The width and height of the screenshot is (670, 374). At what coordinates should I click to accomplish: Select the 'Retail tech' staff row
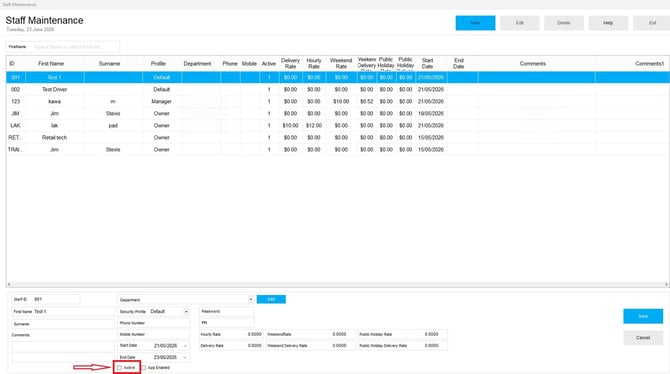[338, 137]
